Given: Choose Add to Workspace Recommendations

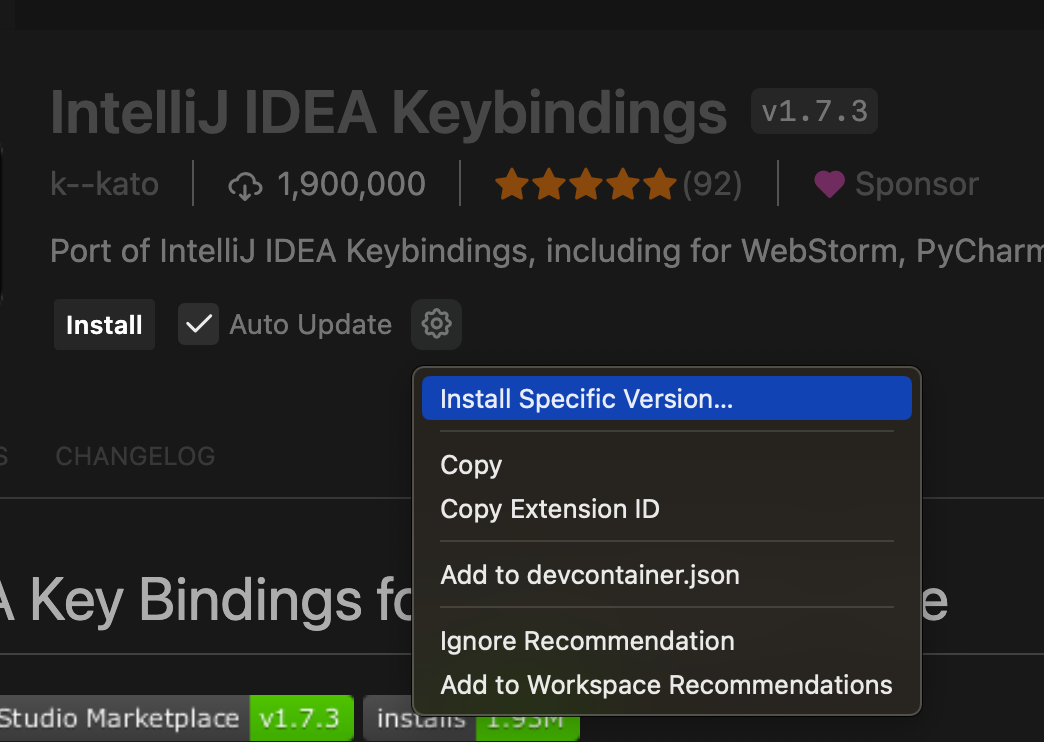Looking at the screenshot, I should (x=666, y=685).
